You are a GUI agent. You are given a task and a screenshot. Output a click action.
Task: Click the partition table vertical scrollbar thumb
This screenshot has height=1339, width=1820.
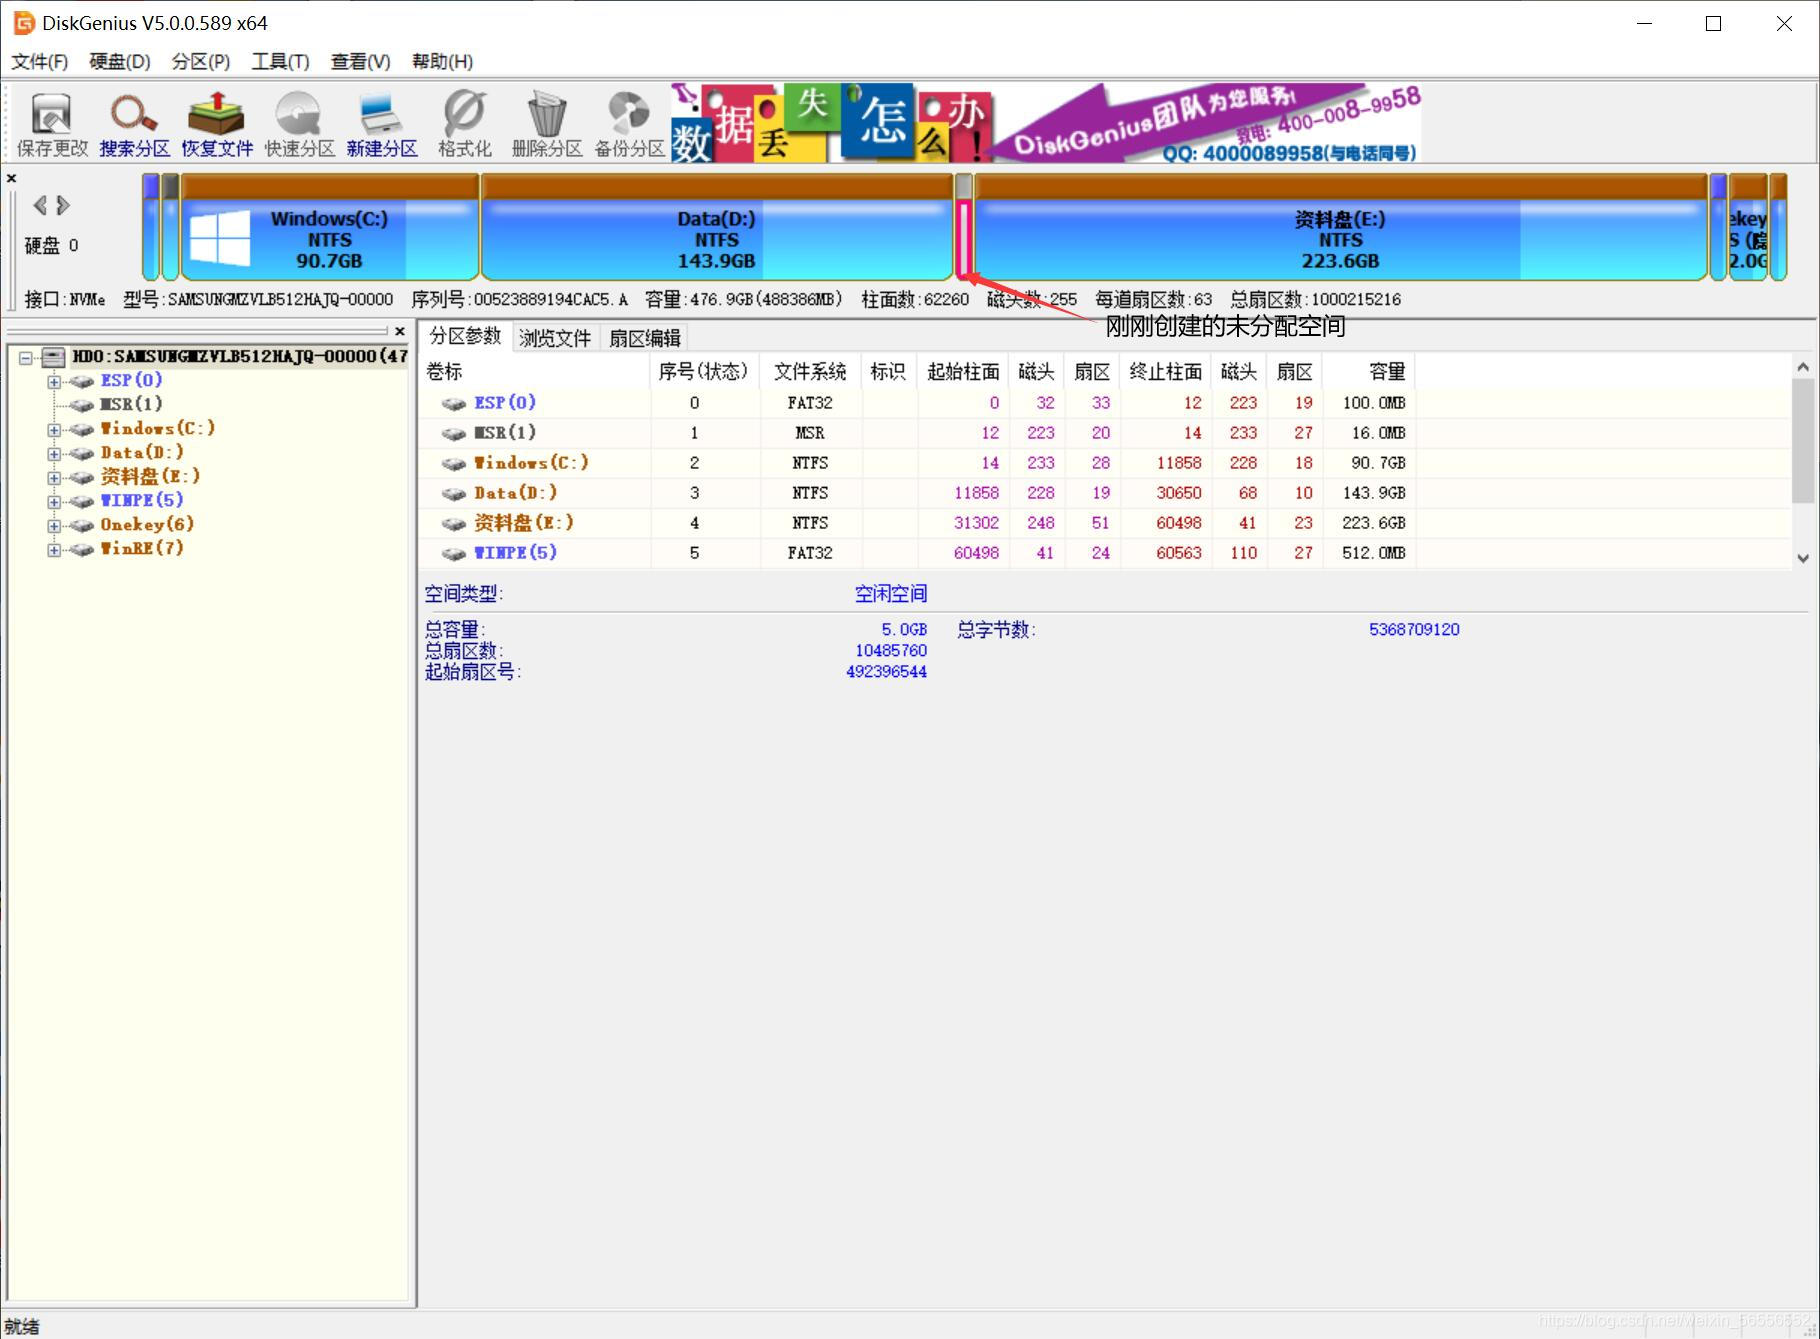tap(1803, 440)
